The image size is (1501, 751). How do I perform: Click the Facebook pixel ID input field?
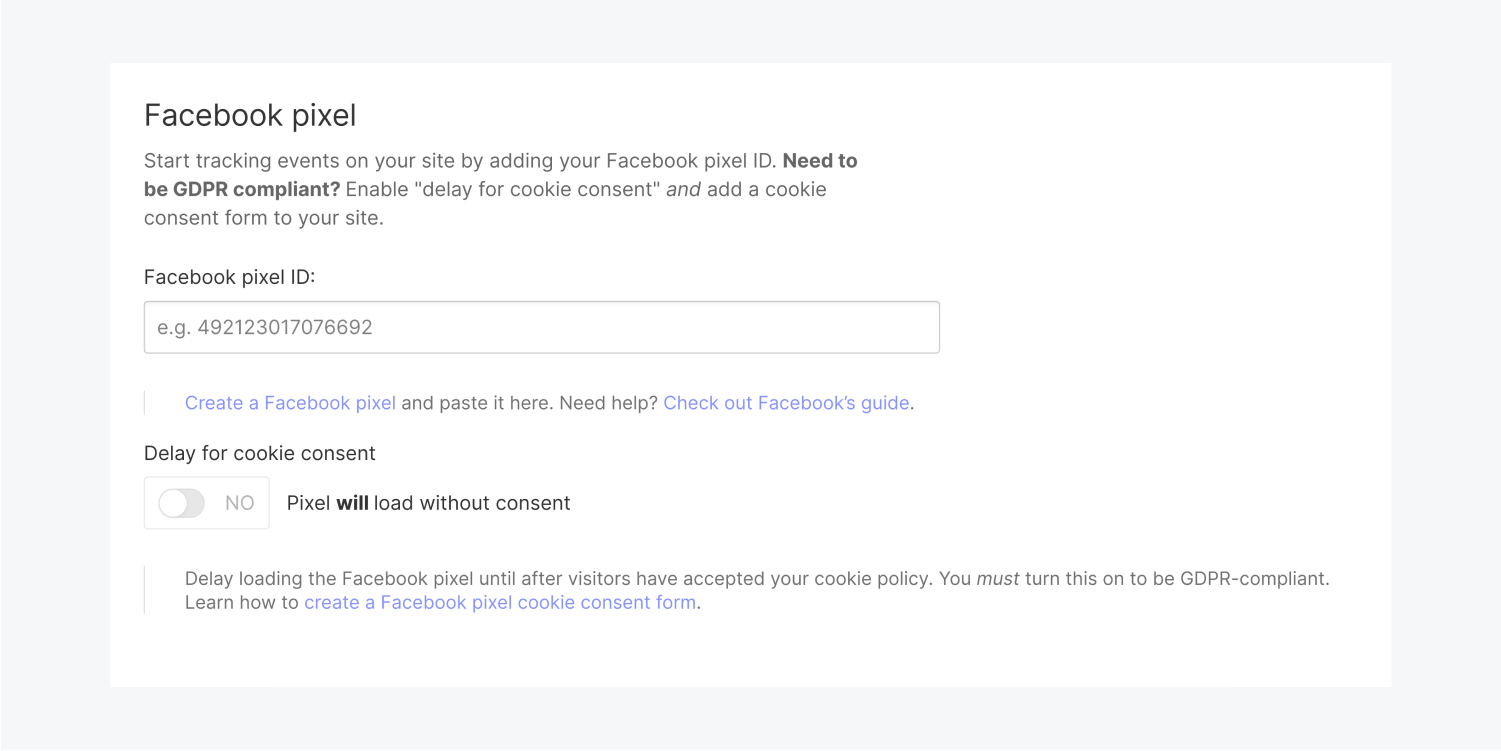click(x=541, y=327)
